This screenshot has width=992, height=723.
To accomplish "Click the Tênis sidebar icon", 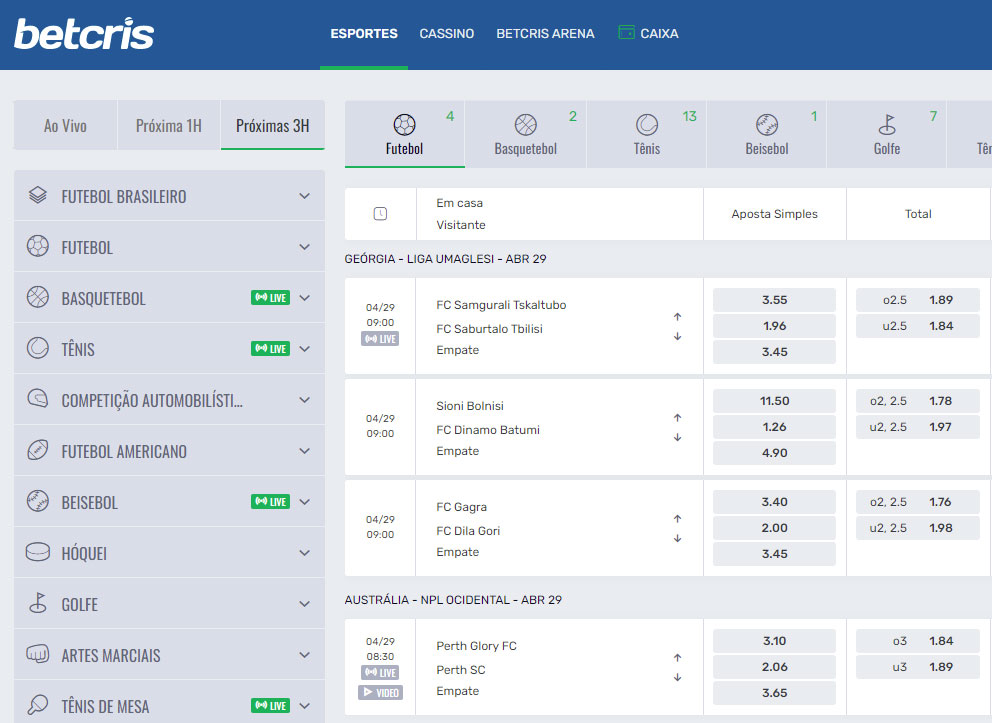I will 38,348.
